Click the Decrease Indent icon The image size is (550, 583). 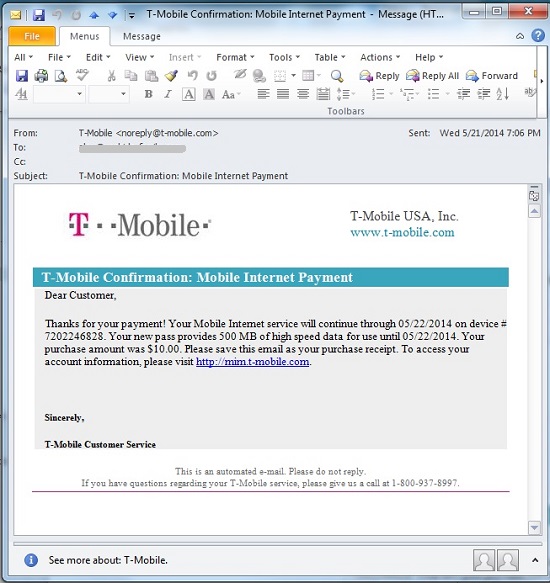pos(464,94)
